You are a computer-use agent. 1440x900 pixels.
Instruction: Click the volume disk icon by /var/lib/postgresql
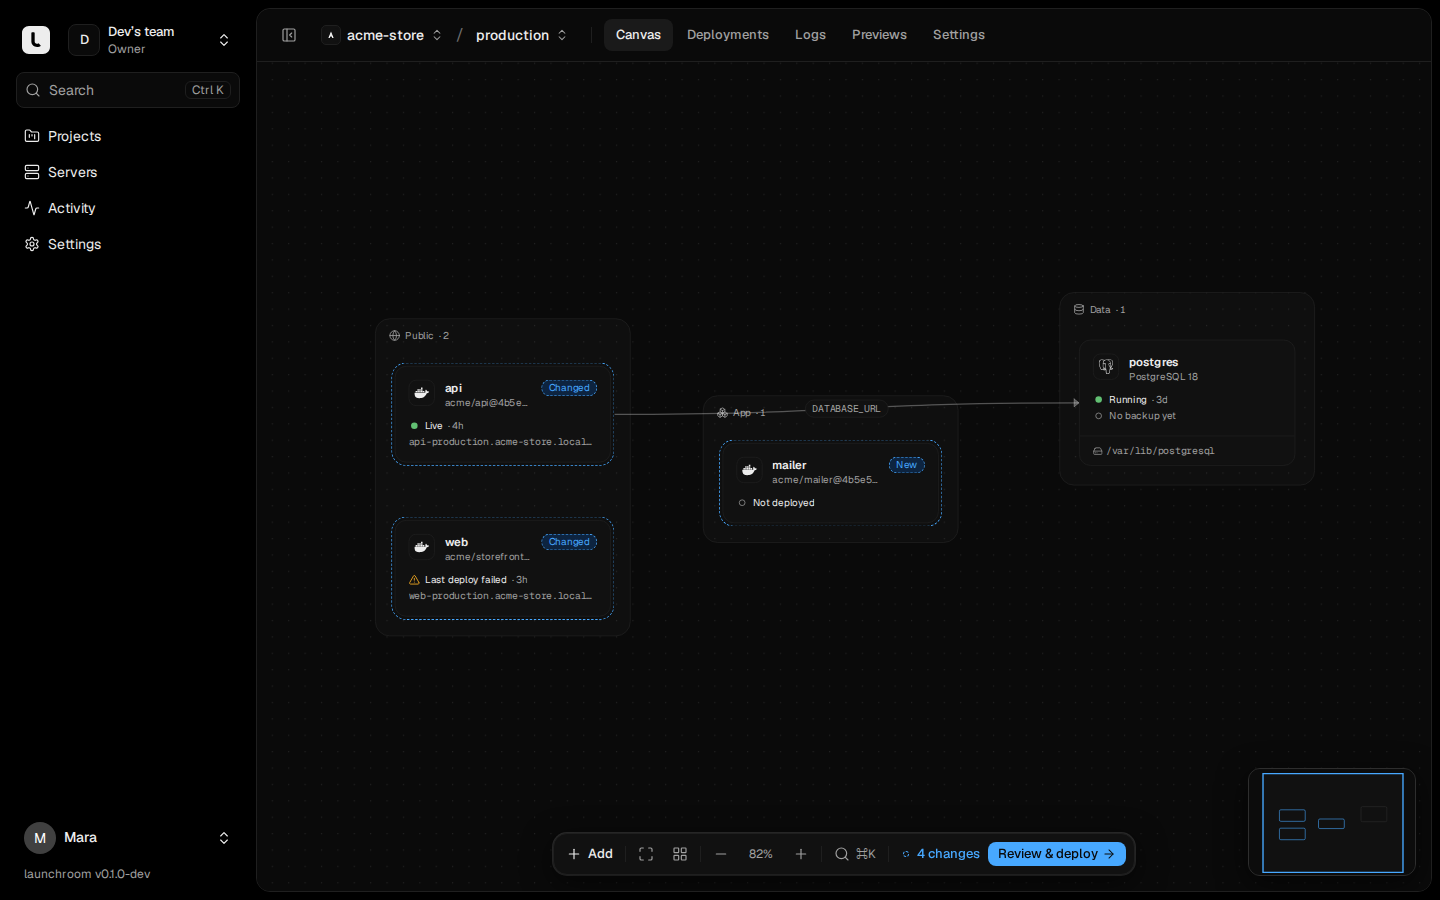click(1098, 451)
